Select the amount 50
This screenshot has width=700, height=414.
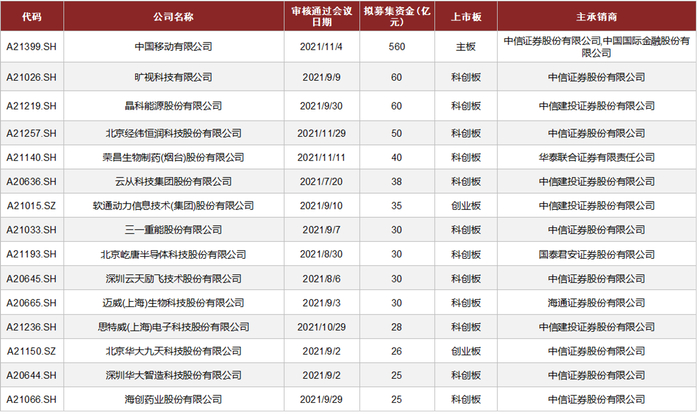[x=397, y=133]
